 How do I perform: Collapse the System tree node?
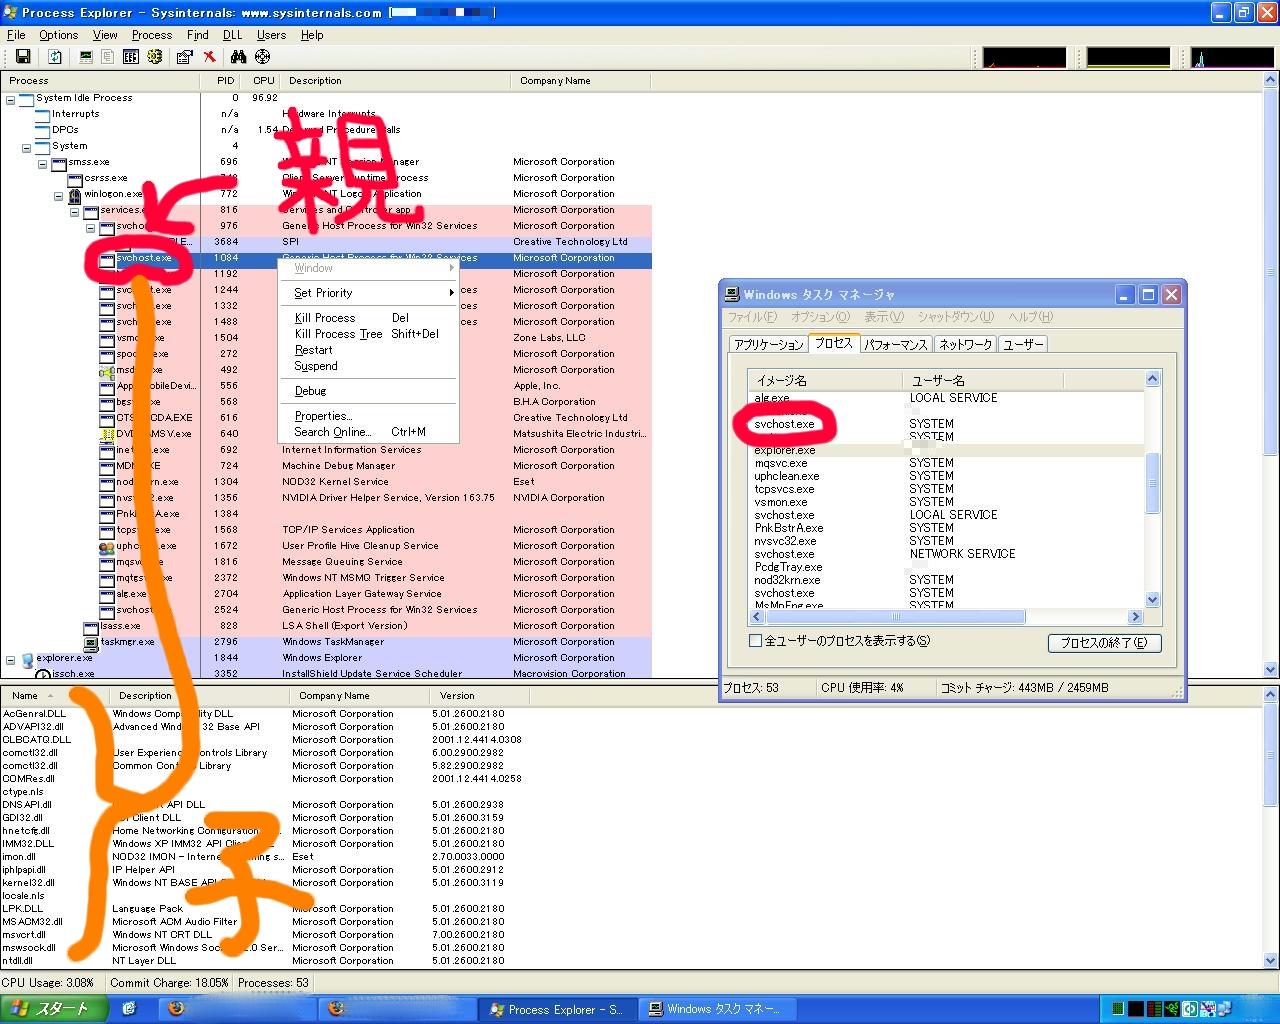pos(27,146)
